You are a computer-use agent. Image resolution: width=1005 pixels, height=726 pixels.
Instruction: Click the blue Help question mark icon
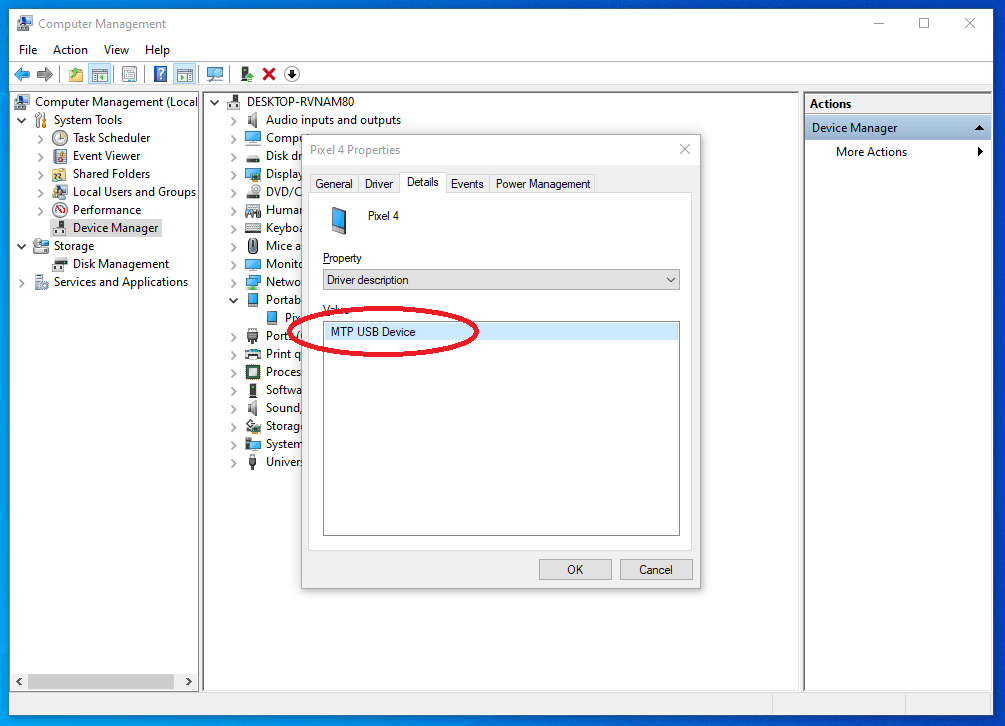coord(160,74)
